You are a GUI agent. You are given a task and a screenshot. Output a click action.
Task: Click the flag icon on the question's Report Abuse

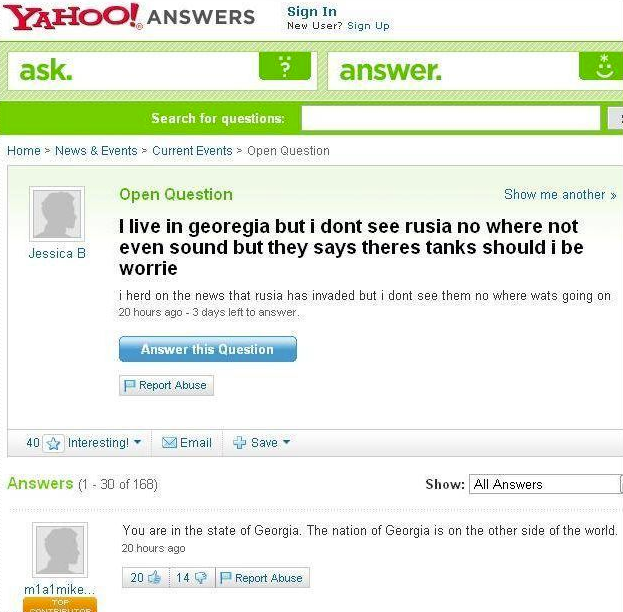coord(130,385)
